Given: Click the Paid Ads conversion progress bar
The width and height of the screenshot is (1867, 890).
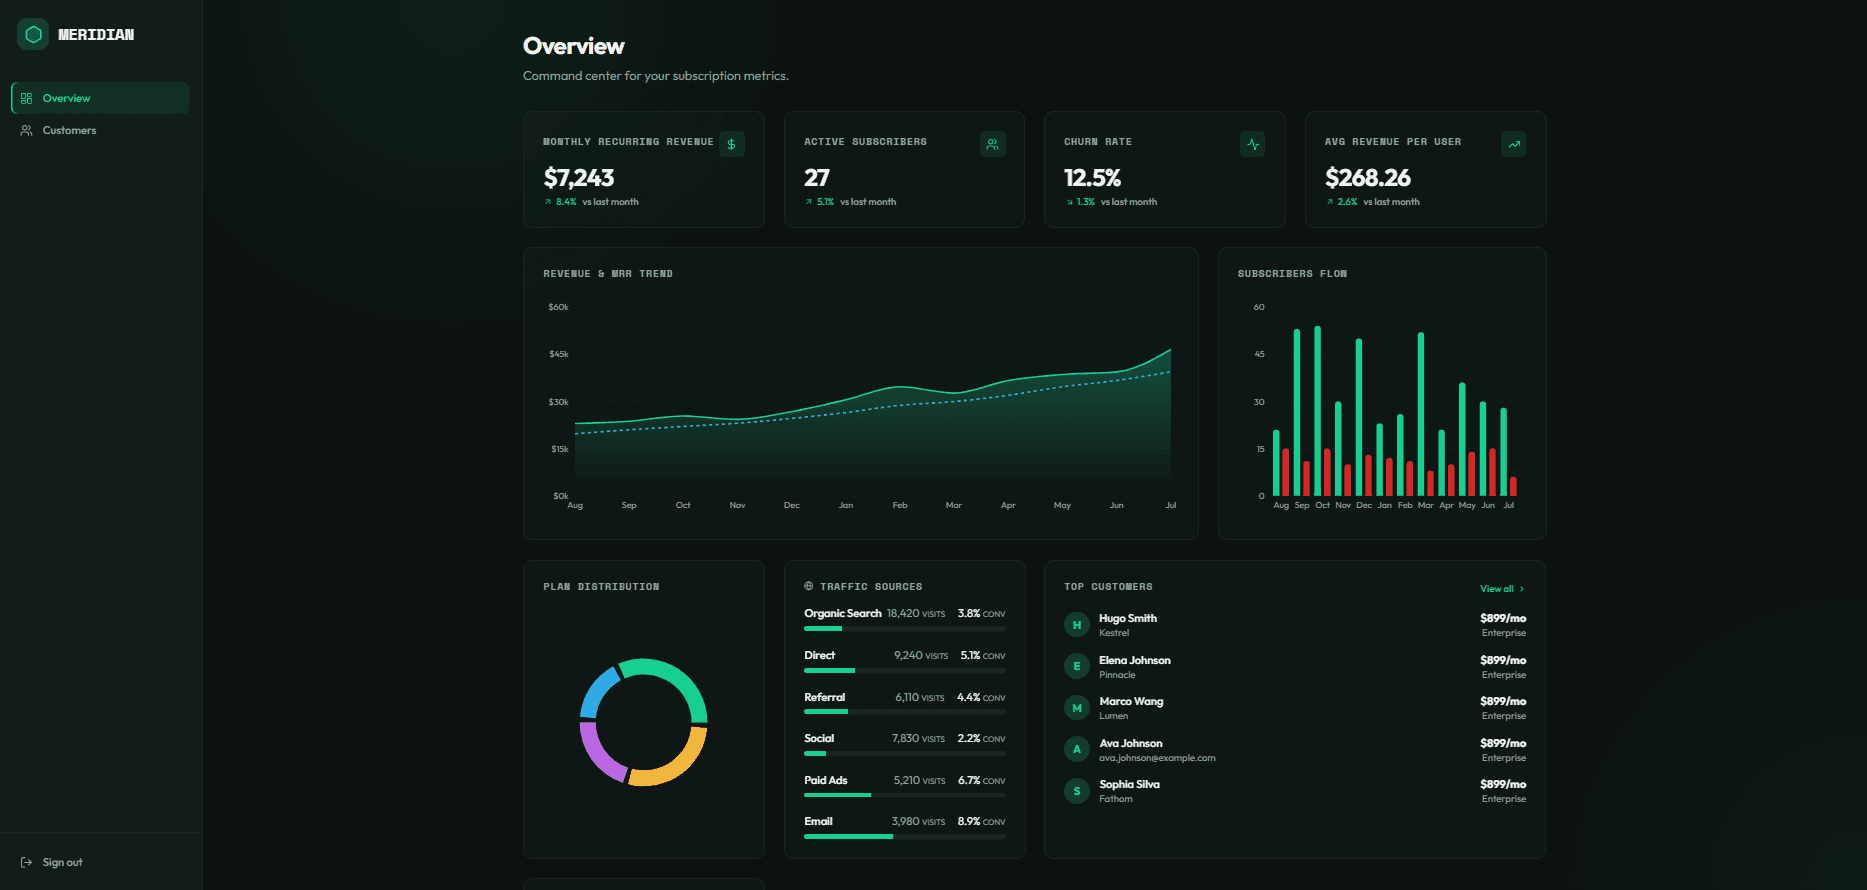Looking at the screenshot, I should tap(905, 795).
